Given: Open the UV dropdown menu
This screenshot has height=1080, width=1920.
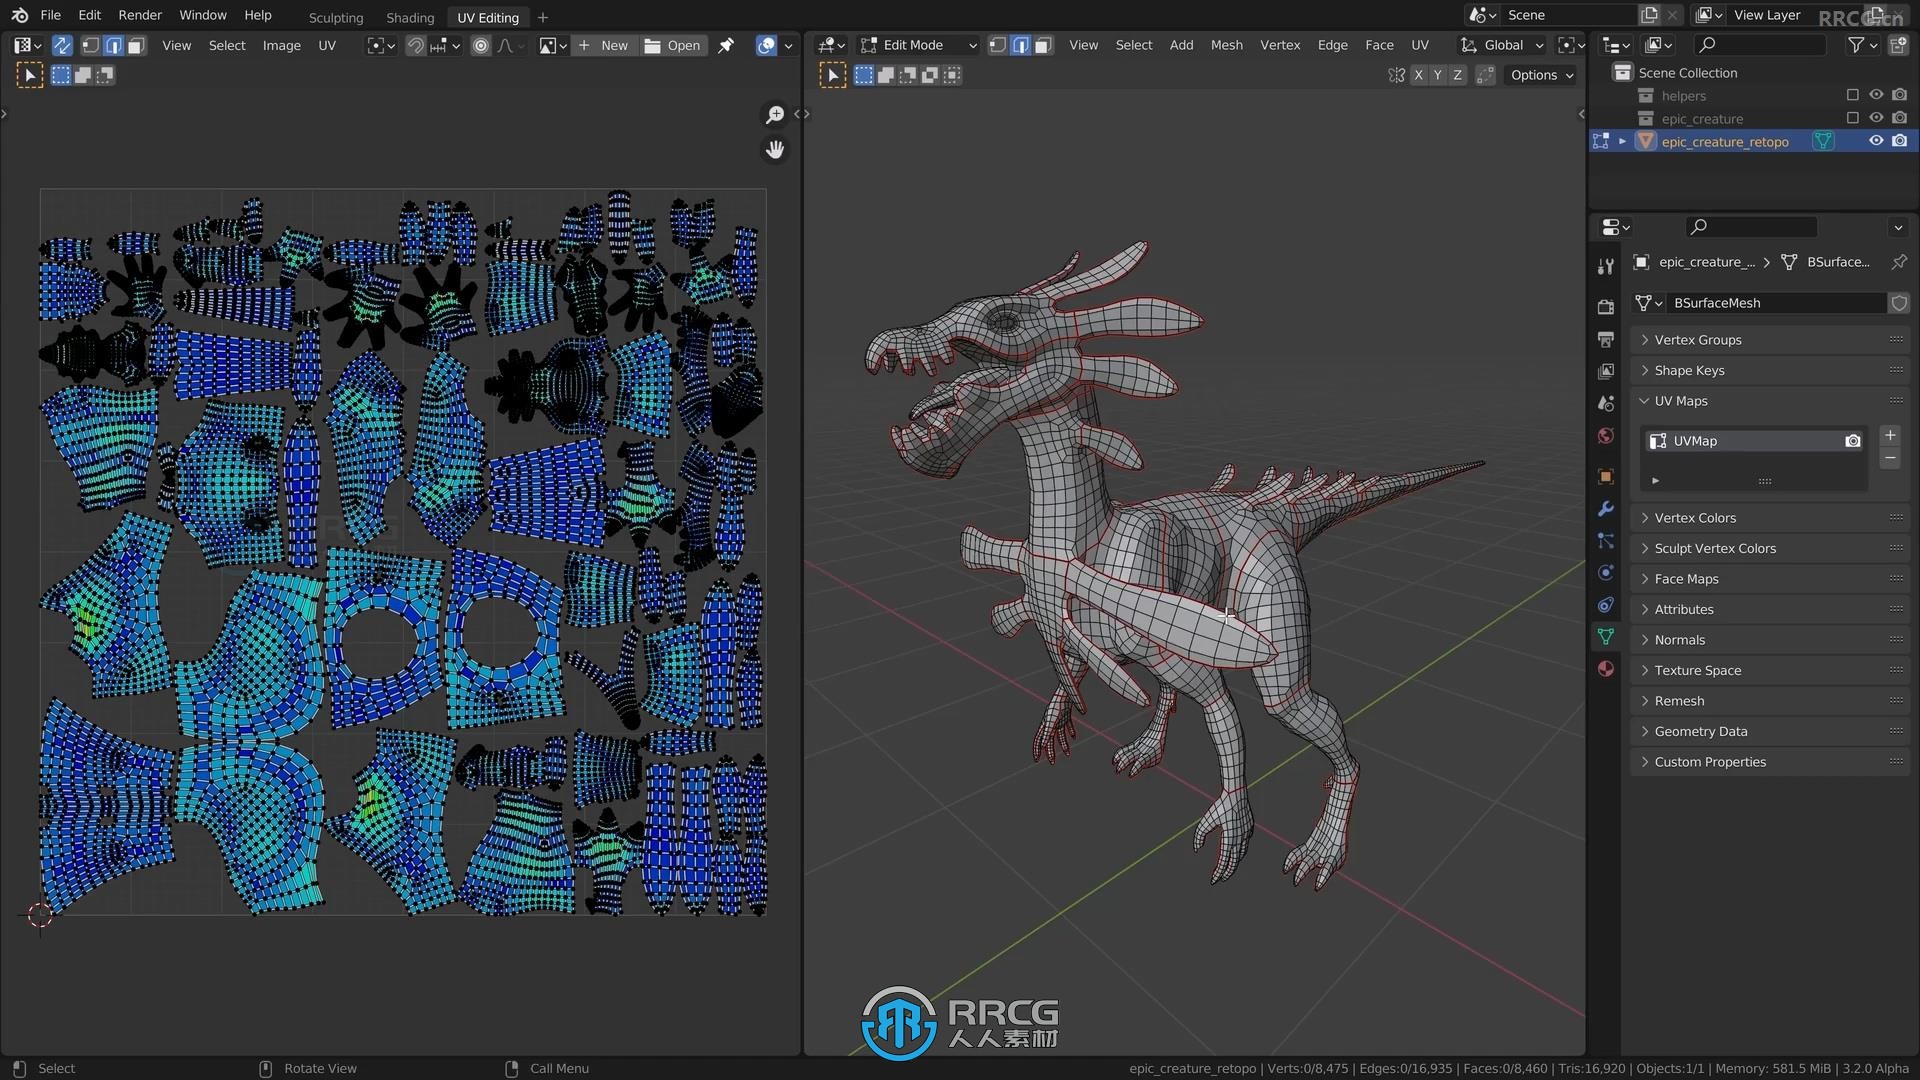Looking at the screenshot, I should 328,45.
